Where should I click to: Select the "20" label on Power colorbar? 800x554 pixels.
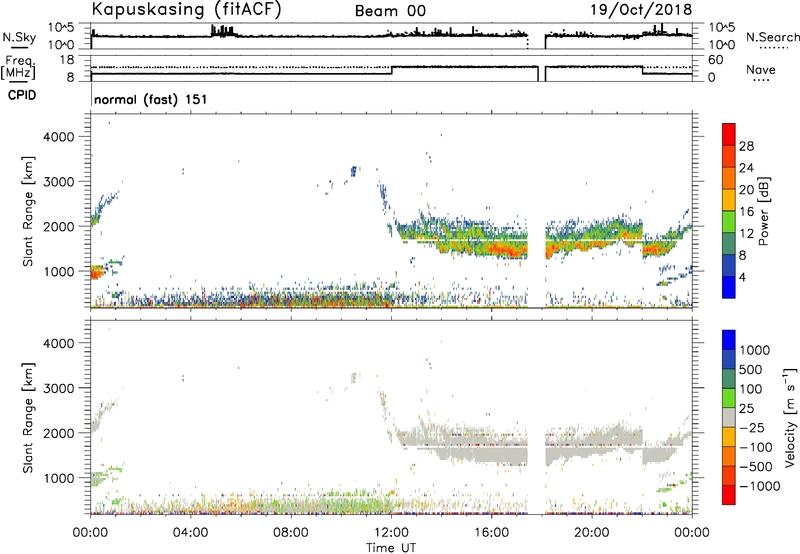(x=746, y=190)
